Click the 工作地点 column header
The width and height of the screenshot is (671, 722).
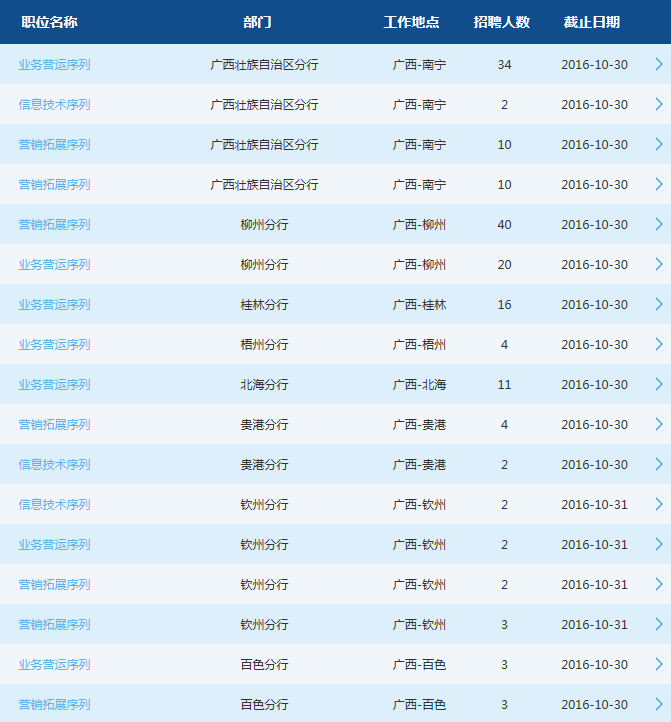[411, 22]
